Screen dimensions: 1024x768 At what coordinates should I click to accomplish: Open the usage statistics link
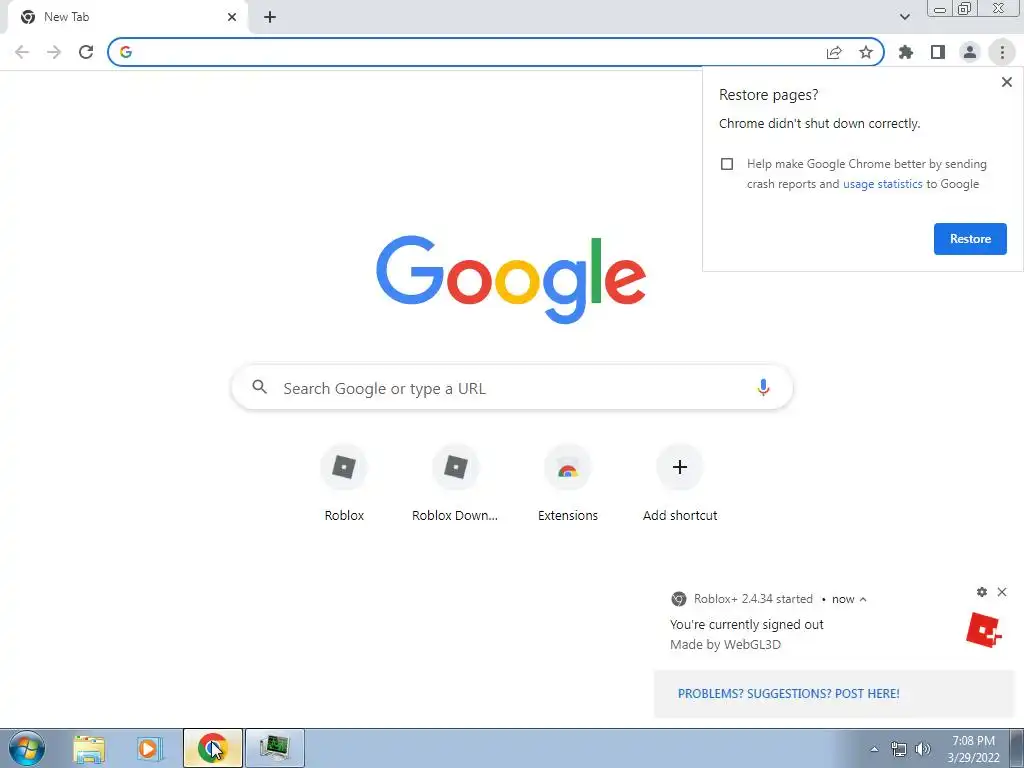(882, 184)
